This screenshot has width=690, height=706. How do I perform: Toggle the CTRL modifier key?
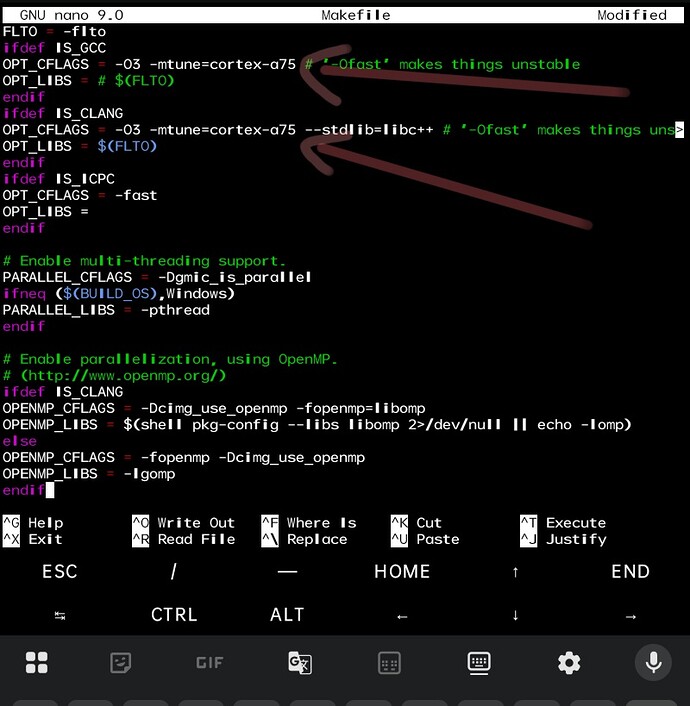tap(174, 615)
